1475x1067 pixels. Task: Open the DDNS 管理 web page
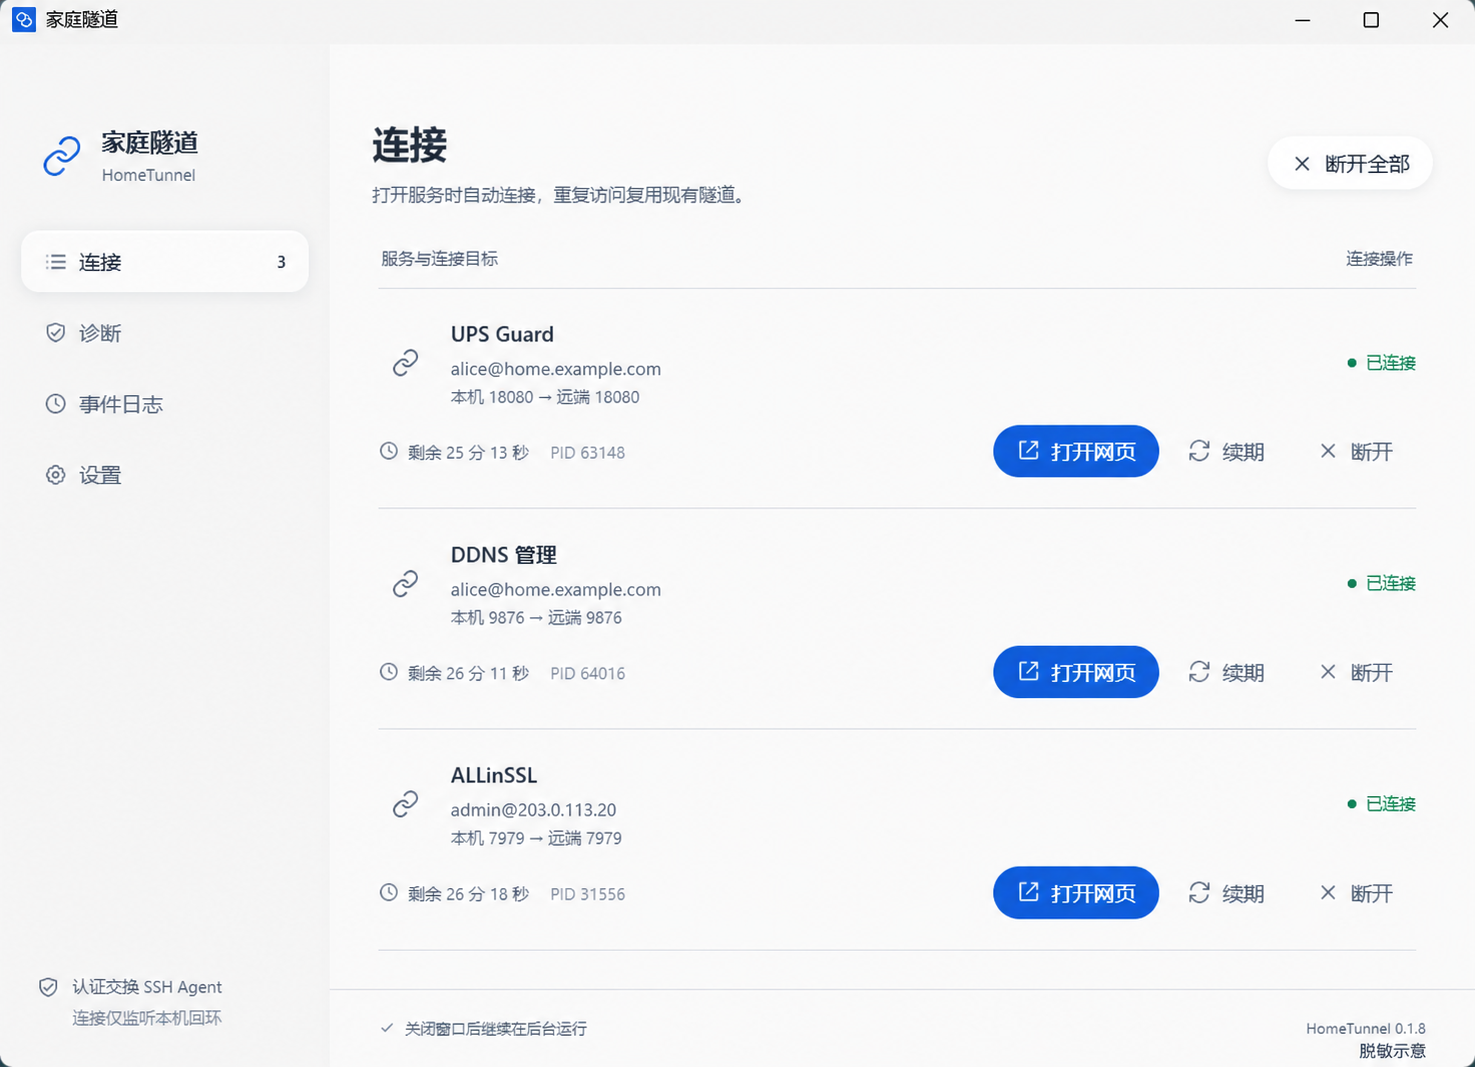point(1076,672)
